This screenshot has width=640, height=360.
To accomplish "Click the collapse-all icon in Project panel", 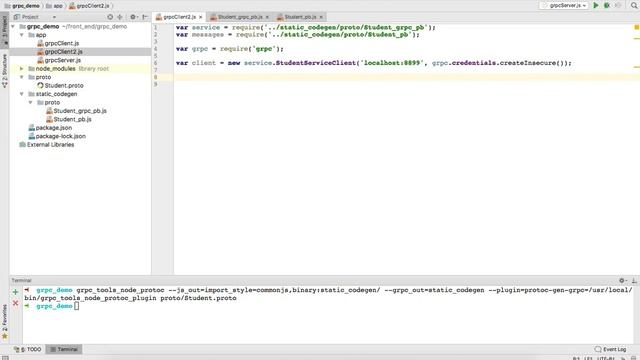I will (120, 17).
